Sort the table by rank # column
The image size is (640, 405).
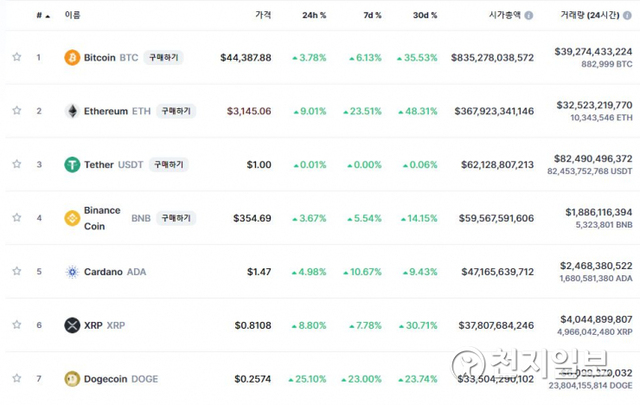[x=39, y=16]
